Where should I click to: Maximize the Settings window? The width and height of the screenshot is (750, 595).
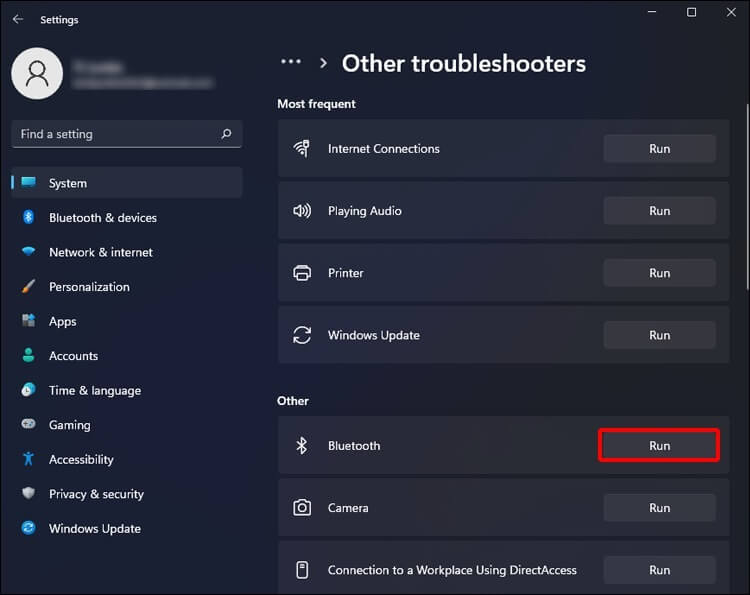(x=691, y=12)
